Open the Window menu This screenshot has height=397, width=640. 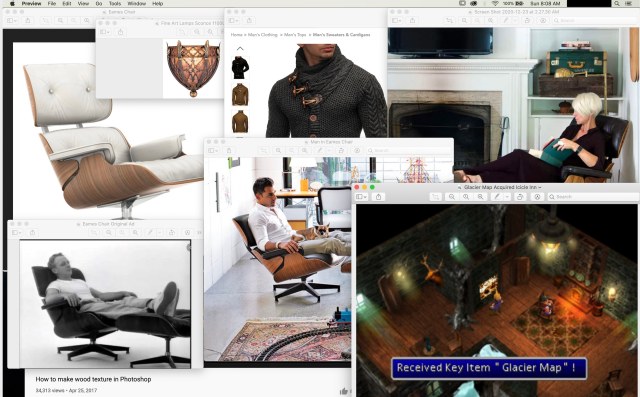(137, 3)
